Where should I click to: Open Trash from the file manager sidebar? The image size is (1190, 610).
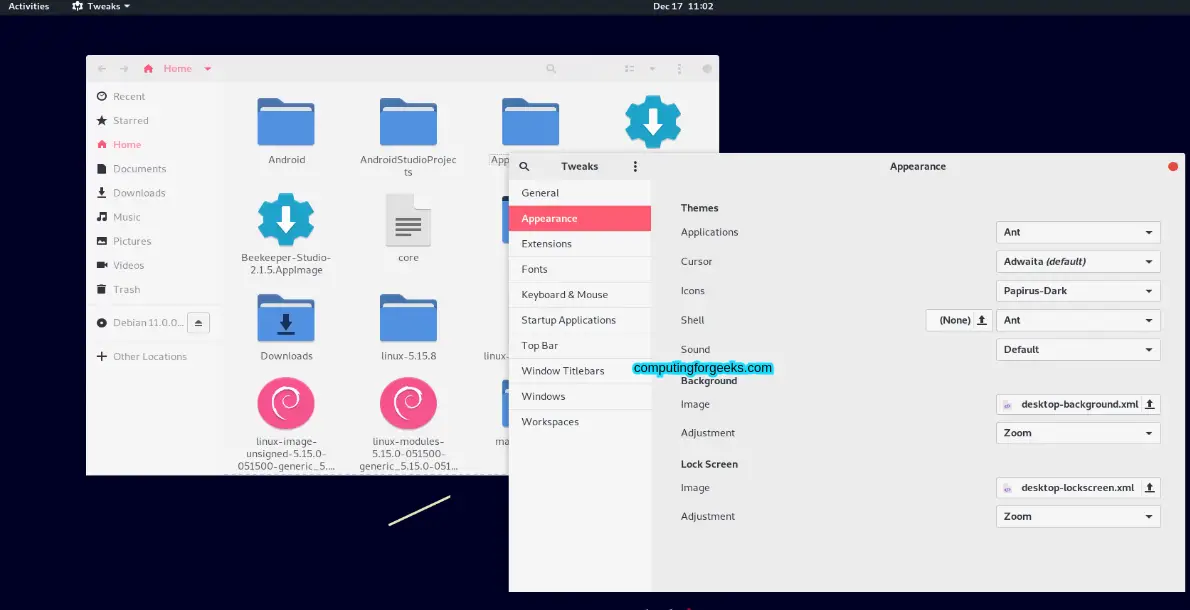point(126,289)
